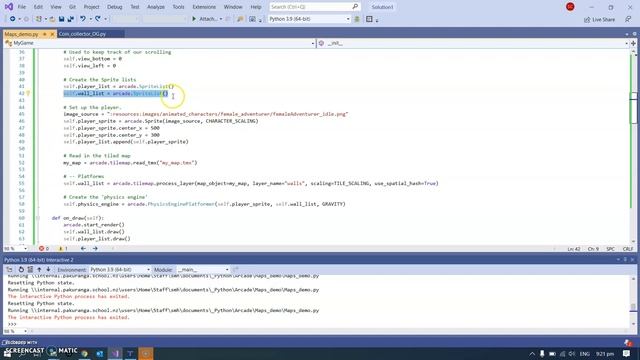Open the Edit menu
The height and width of the screenshot is (360, 640).
pyautogui.click(x=38, y=7)
